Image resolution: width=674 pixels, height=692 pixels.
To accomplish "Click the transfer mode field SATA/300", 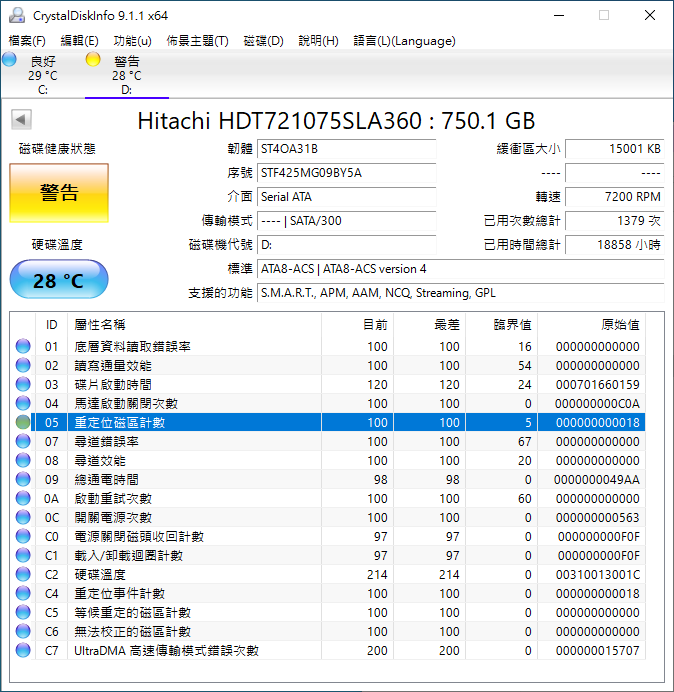I will coord(347,221).
